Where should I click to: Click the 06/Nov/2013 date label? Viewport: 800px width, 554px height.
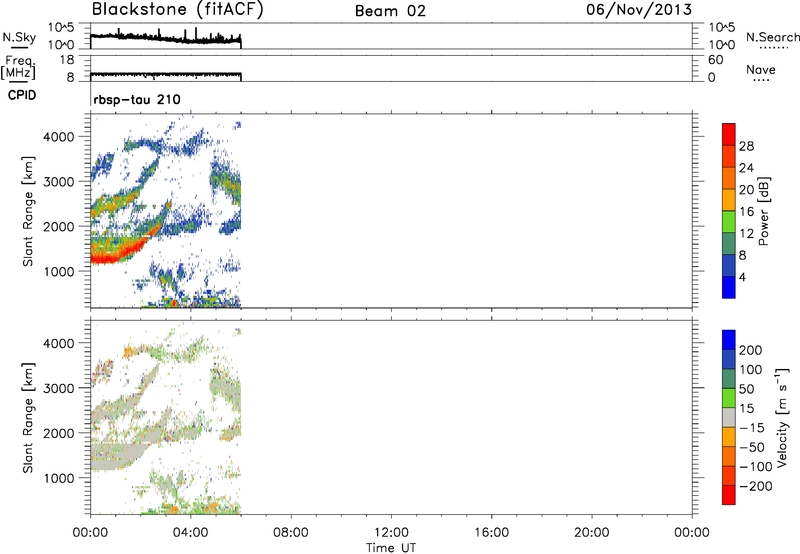[x=639, y=9]
